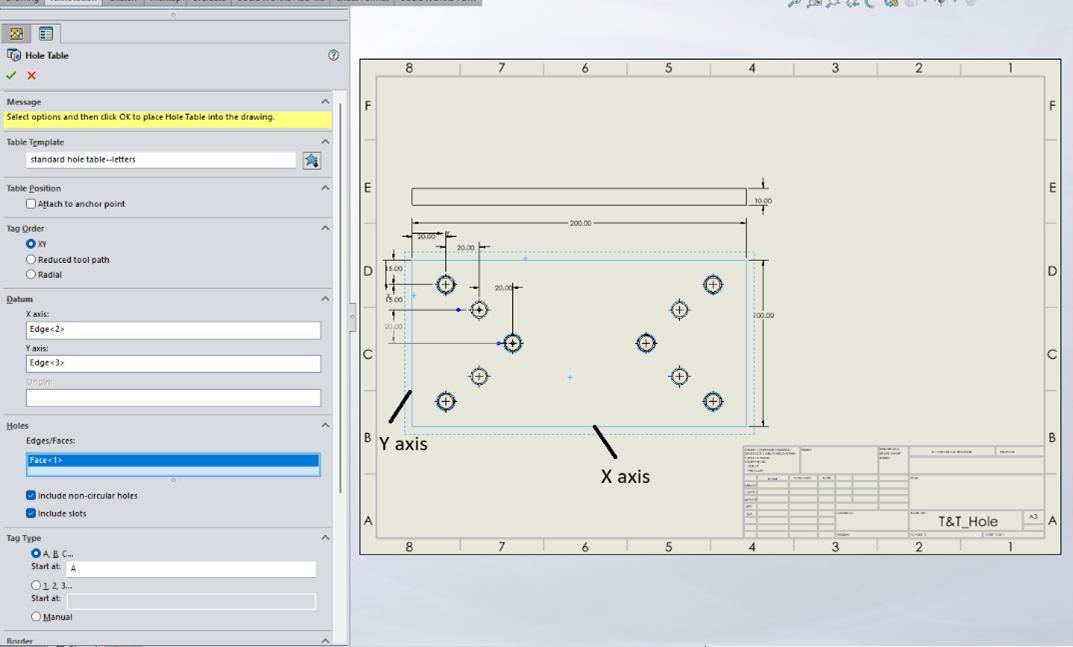The width and height of the screenshot is (1073, 647).
Task: Open Hole Table help icon
Action: click(333, 56)
